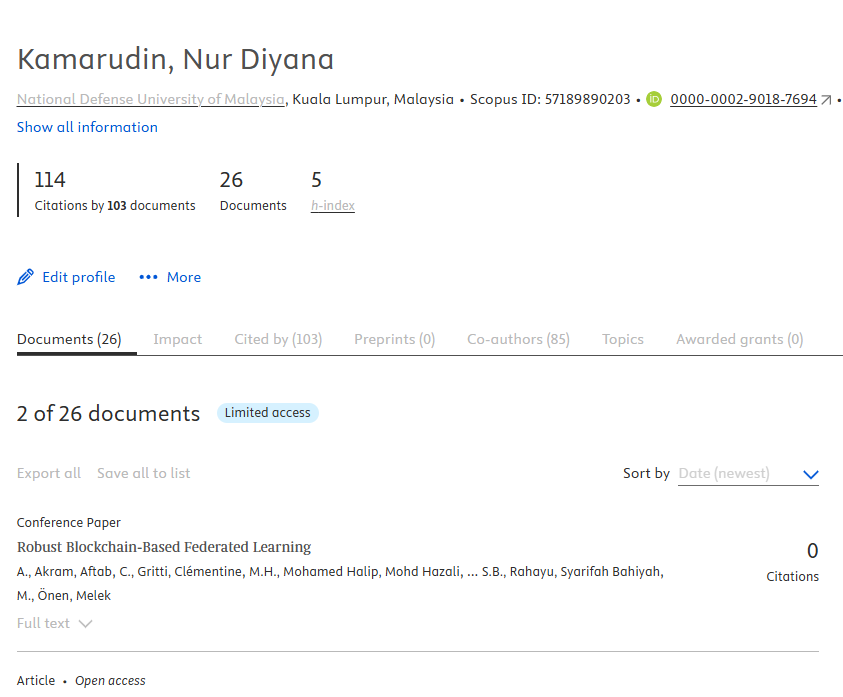
Task: Open the Topics tab
Action: pos(622,339)
